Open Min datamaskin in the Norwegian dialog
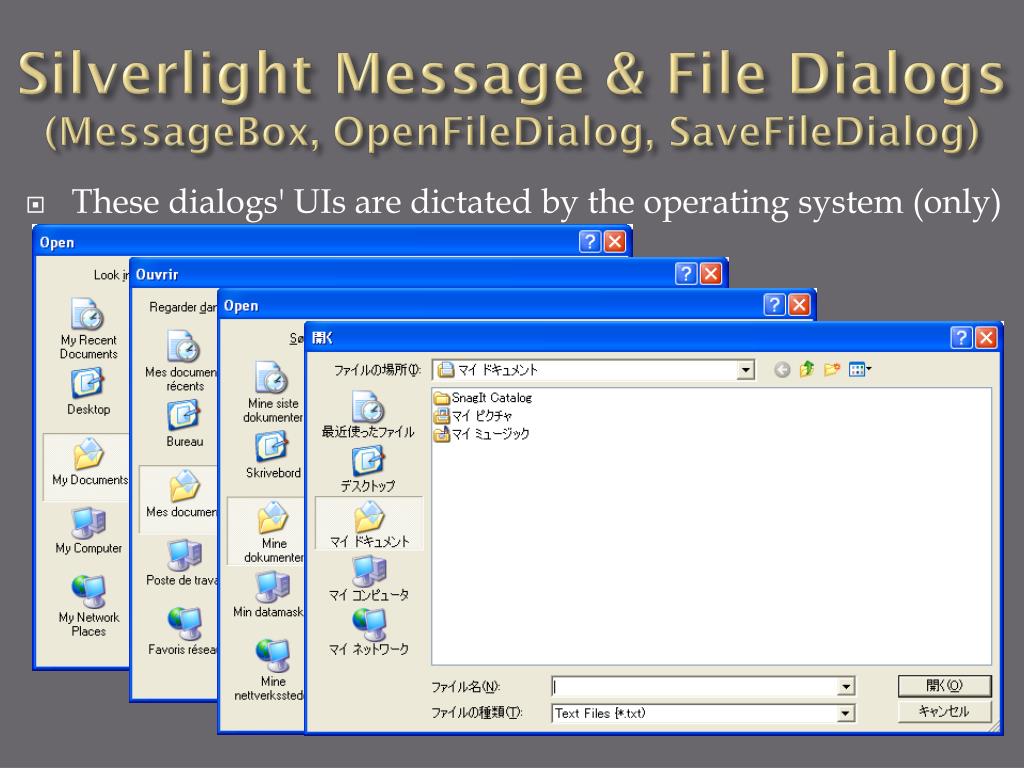The height and width of the screenshot is (768, 1024). [x=269, y=594]
